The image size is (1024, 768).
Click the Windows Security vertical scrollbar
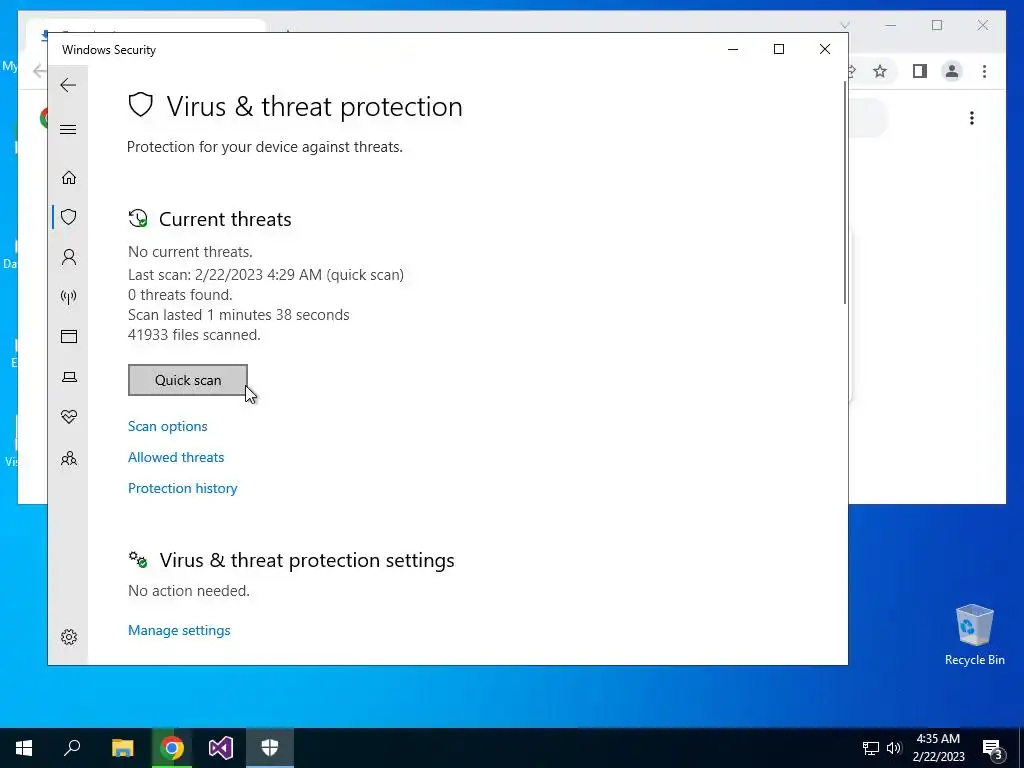845,193
